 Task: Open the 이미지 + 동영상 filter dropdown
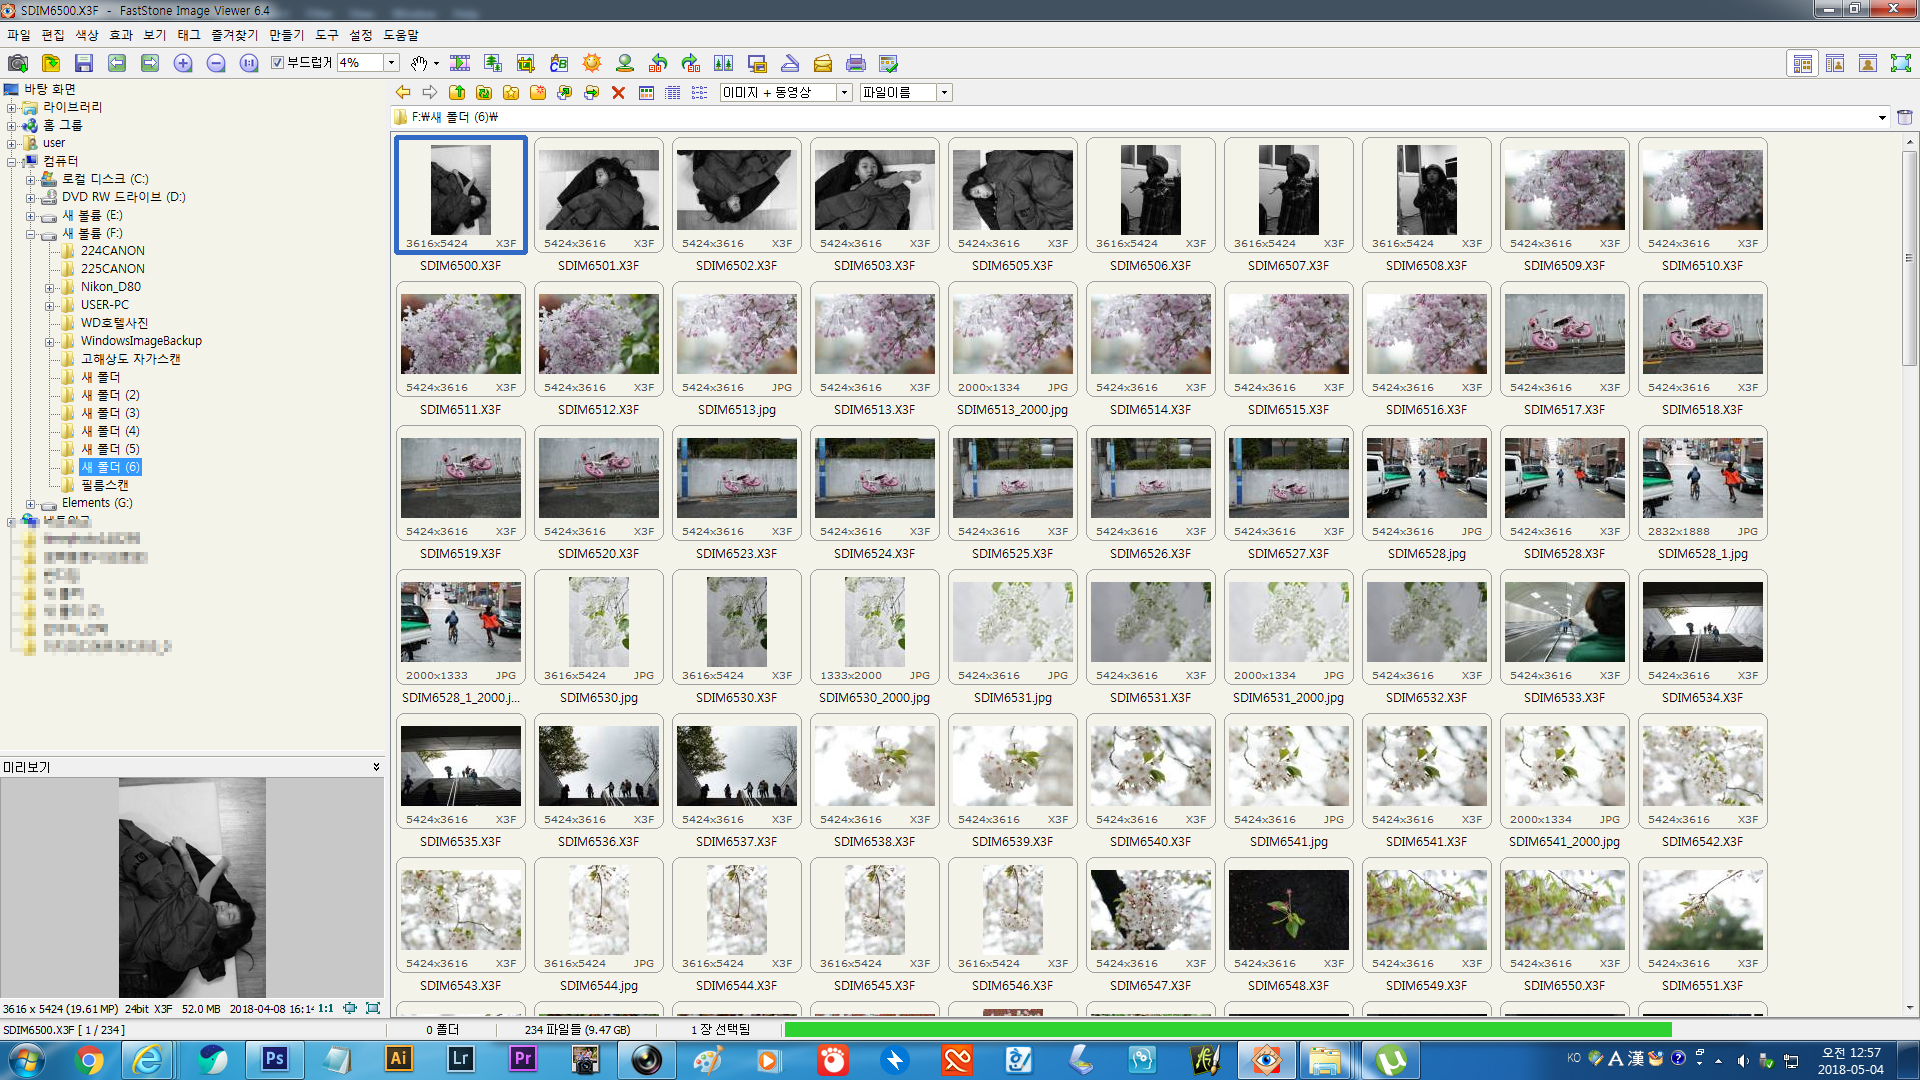[x=844, y=92]
